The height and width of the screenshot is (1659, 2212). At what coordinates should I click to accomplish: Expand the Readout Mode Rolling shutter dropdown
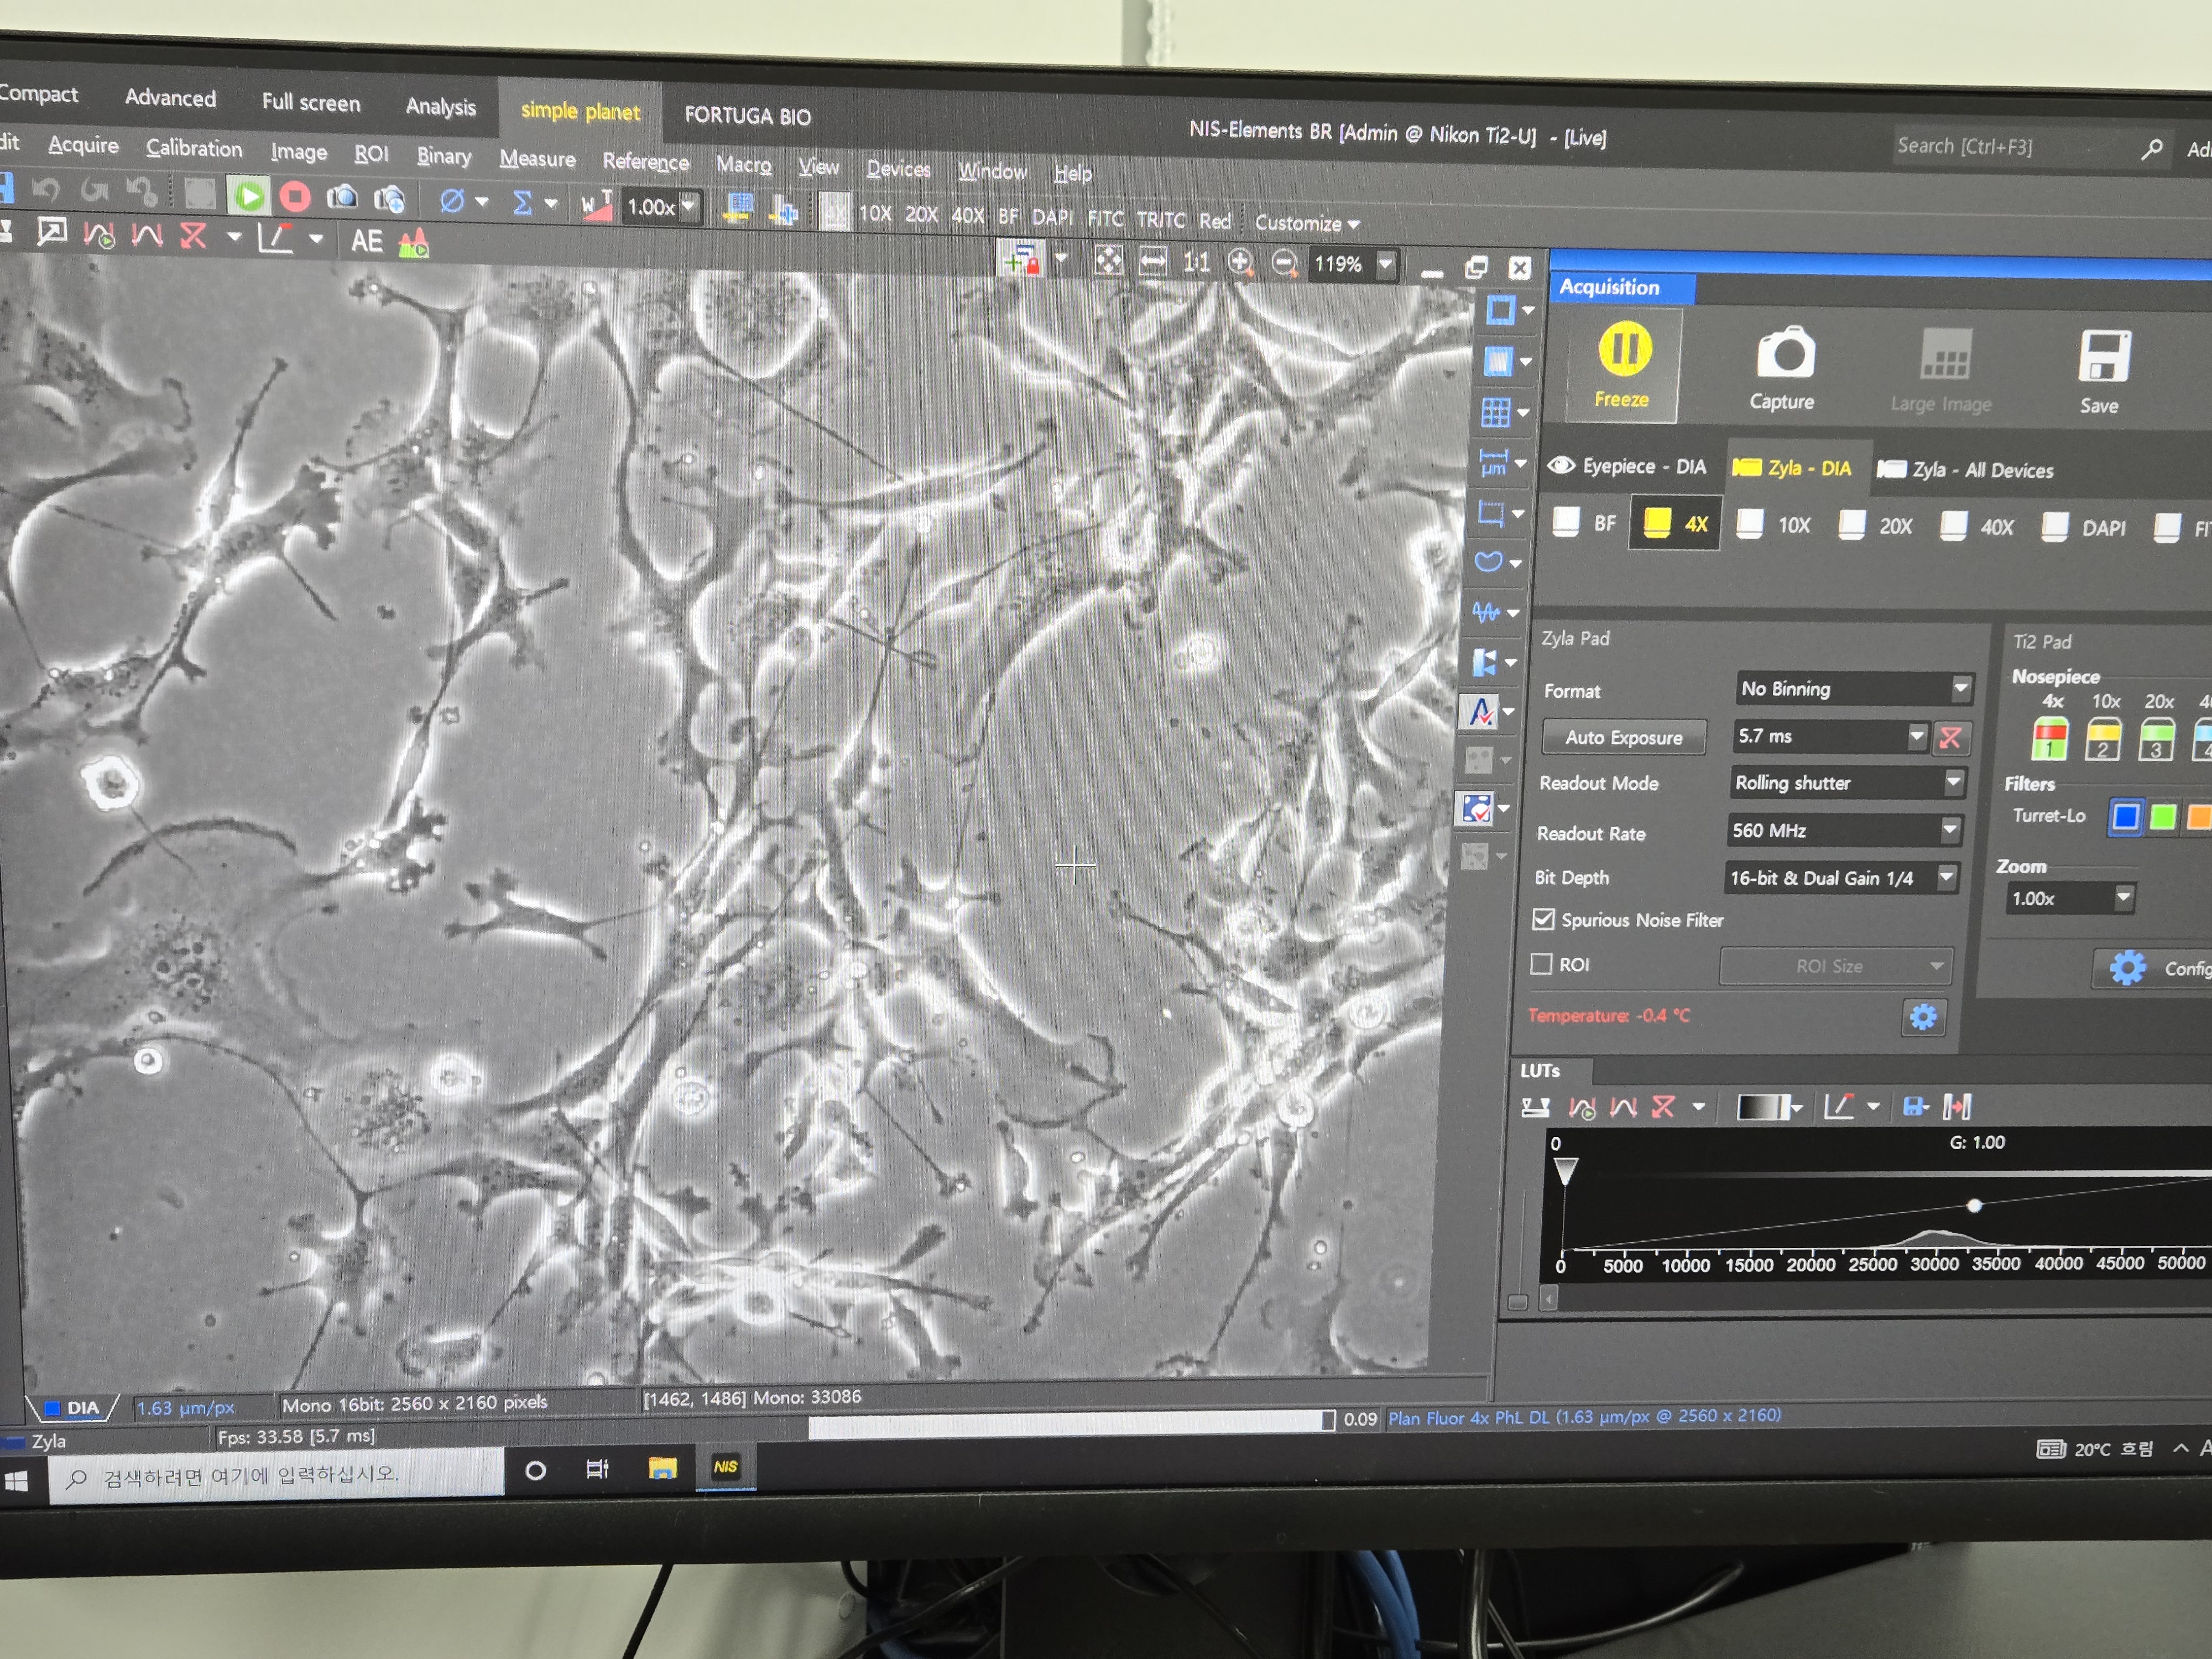1953,782
